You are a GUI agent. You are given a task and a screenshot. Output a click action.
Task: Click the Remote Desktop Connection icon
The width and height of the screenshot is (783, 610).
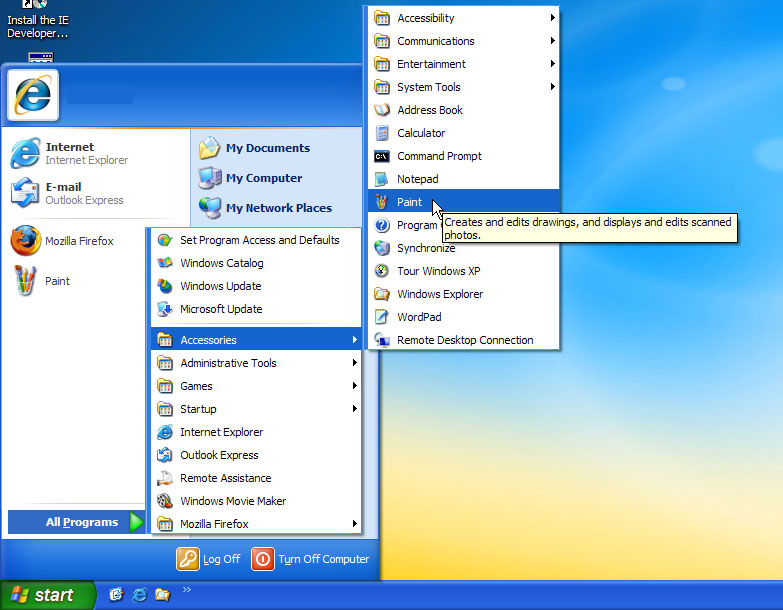(x=382, y=340)
